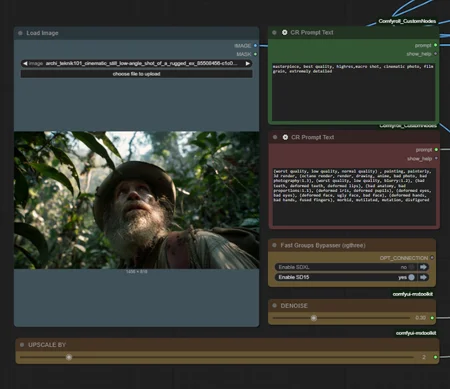Click the IMAGE output port on Load Image
This screenshot has height=389, width=450.
(x=255, y=45)
